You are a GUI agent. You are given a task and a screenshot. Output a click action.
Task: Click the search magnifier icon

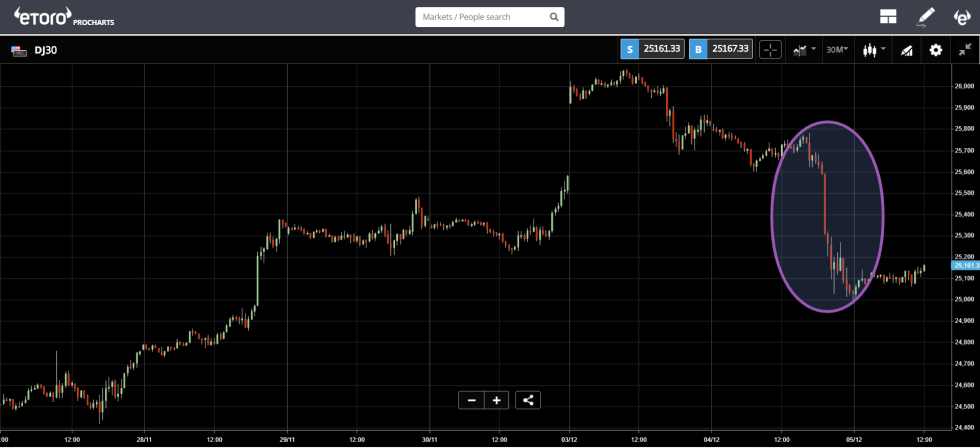(555, 17)
